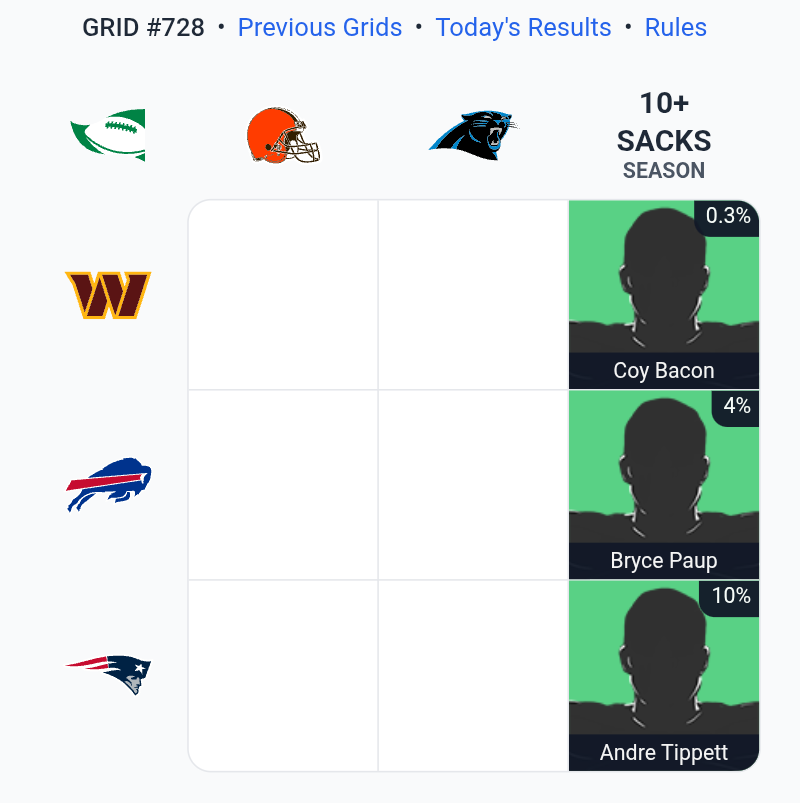The width and height of the screenshot is (800, 803).
Task: Click the Bryce Paup answer tile
Action: (x=664, y=484)
